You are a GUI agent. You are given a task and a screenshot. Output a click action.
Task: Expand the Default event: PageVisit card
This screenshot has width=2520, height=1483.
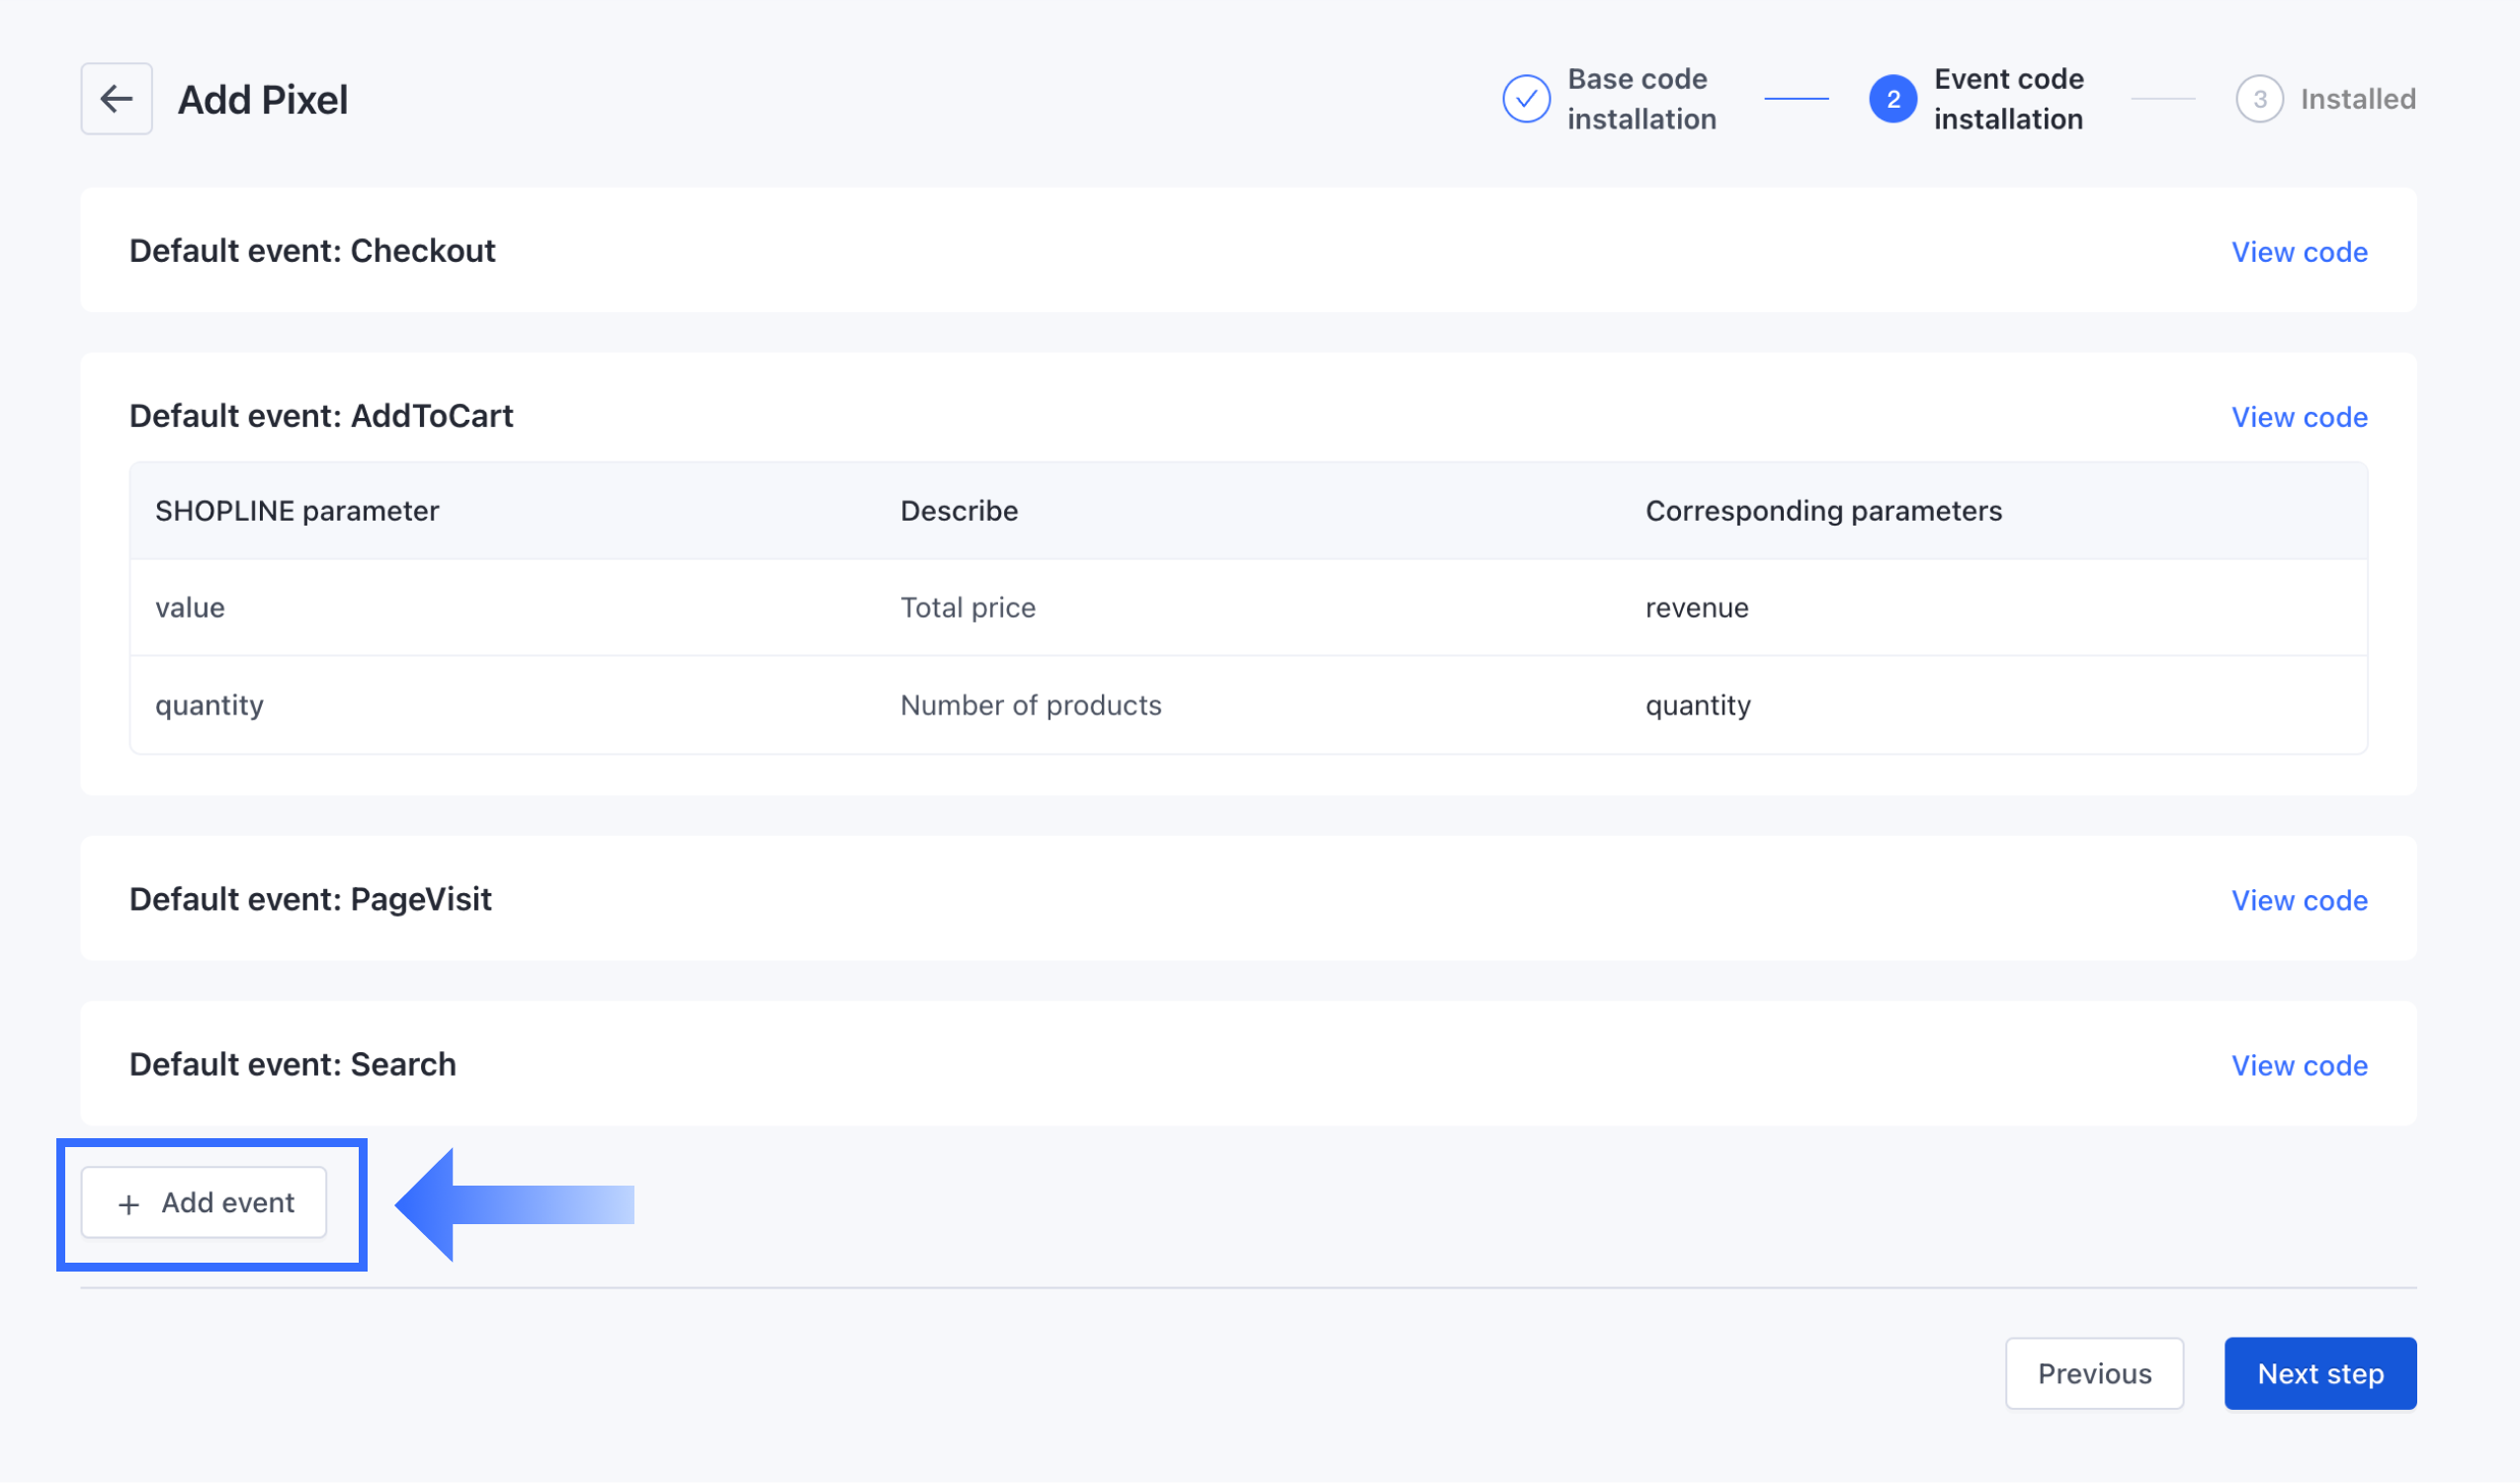(310, 899)
